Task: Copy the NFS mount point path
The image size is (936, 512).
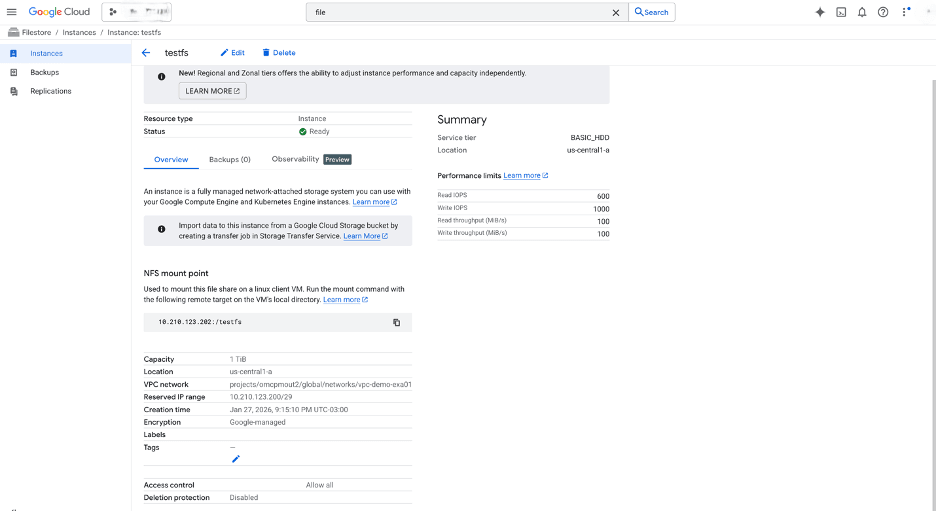Action: (396, 322)
